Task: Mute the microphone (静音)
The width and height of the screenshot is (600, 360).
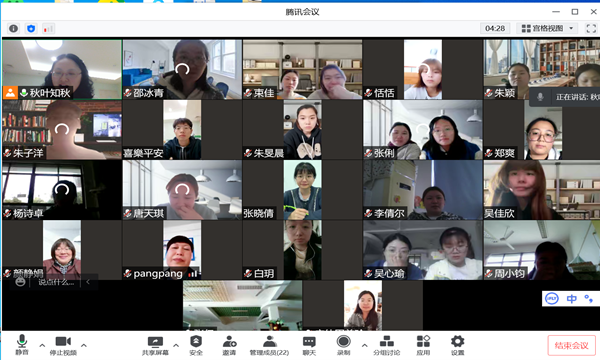Action: [22, 344]
